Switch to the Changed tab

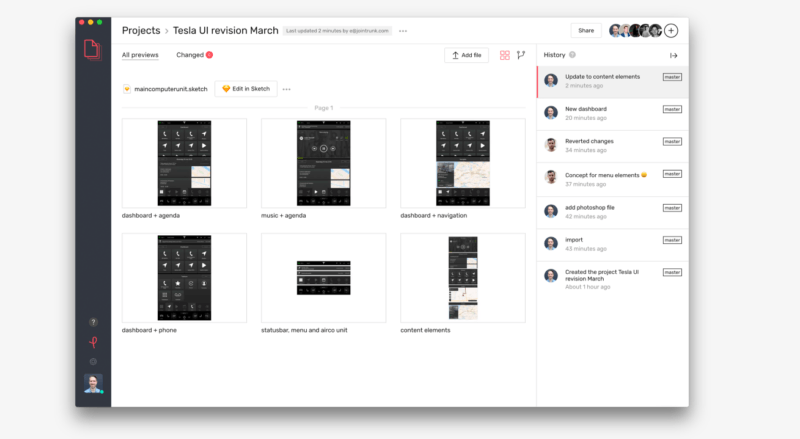(x=190, y=55)
